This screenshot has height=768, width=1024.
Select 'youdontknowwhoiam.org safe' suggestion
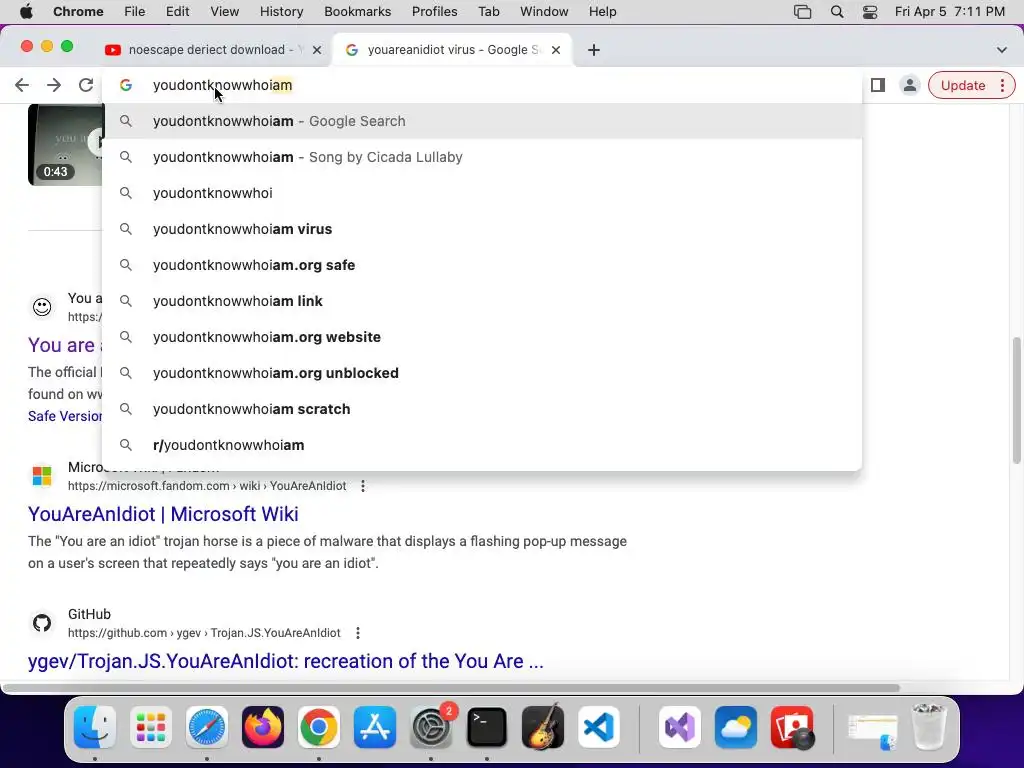pos(483,264)
